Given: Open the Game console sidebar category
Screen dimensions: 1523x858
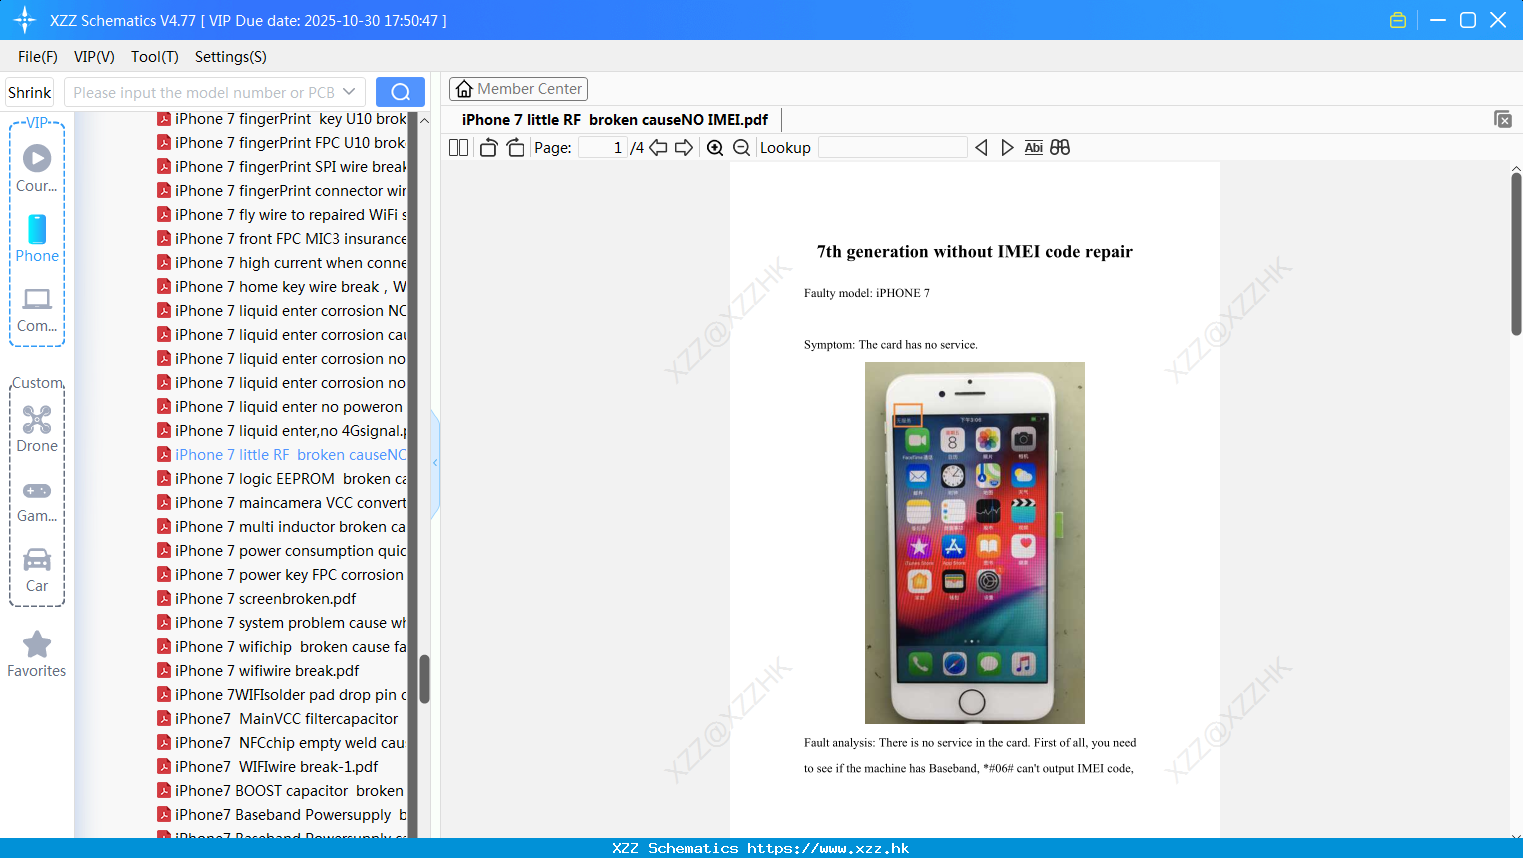Looking at the screenshot, I should click(37, 501).
